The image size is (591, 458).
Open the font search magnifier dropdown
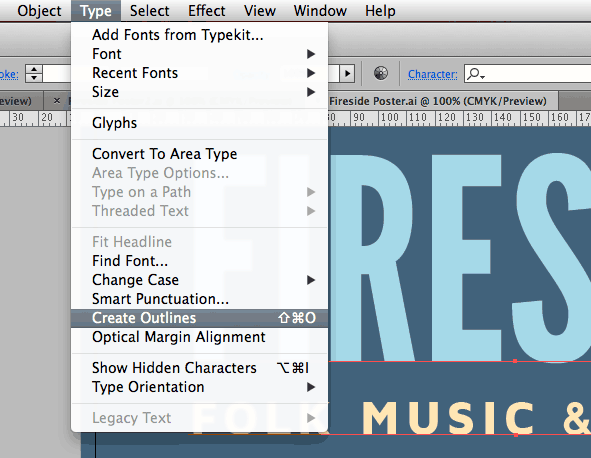[x=476, y=74]
